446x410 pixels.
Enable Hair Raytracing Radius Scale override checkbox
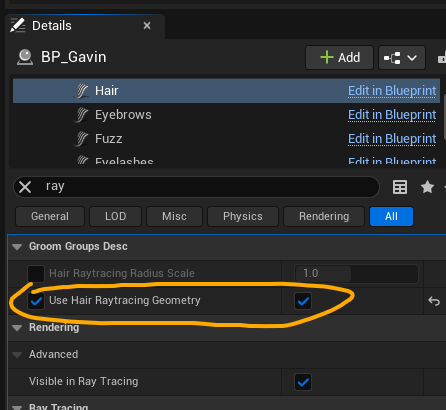[x=36, y=274]
